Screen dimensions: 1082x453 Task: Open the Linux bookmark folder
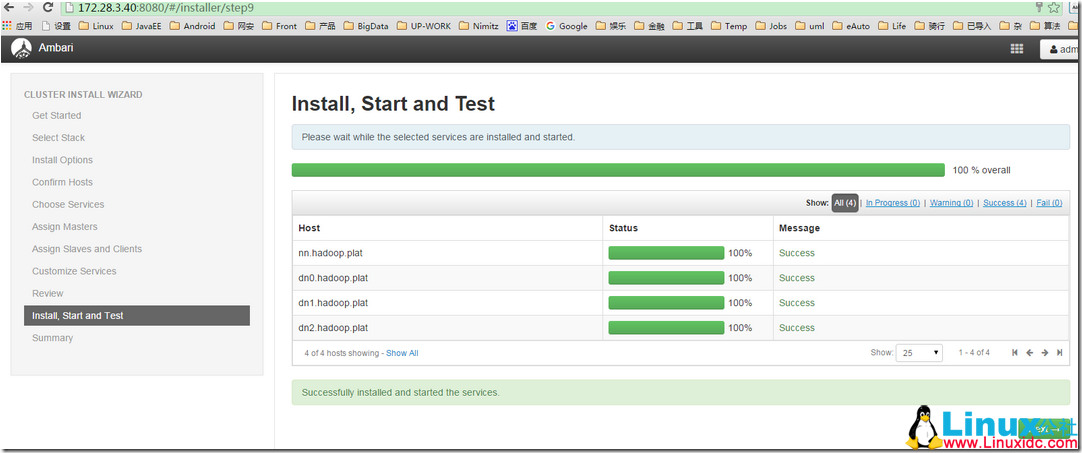point(96,26)
